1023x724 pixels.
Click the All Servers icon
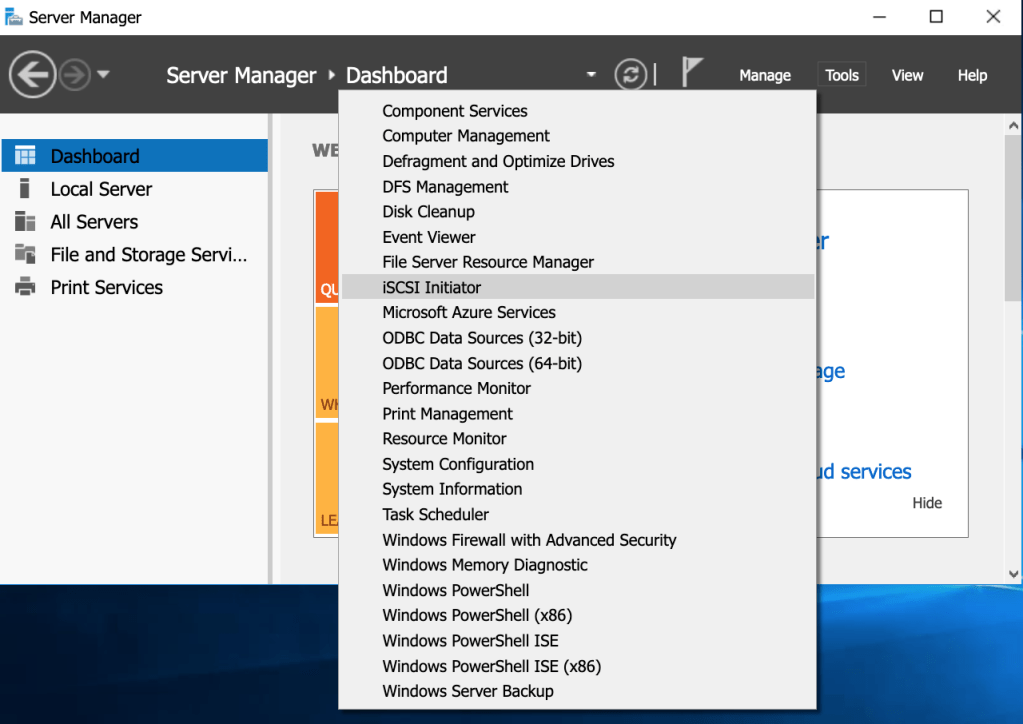(25, 222)
